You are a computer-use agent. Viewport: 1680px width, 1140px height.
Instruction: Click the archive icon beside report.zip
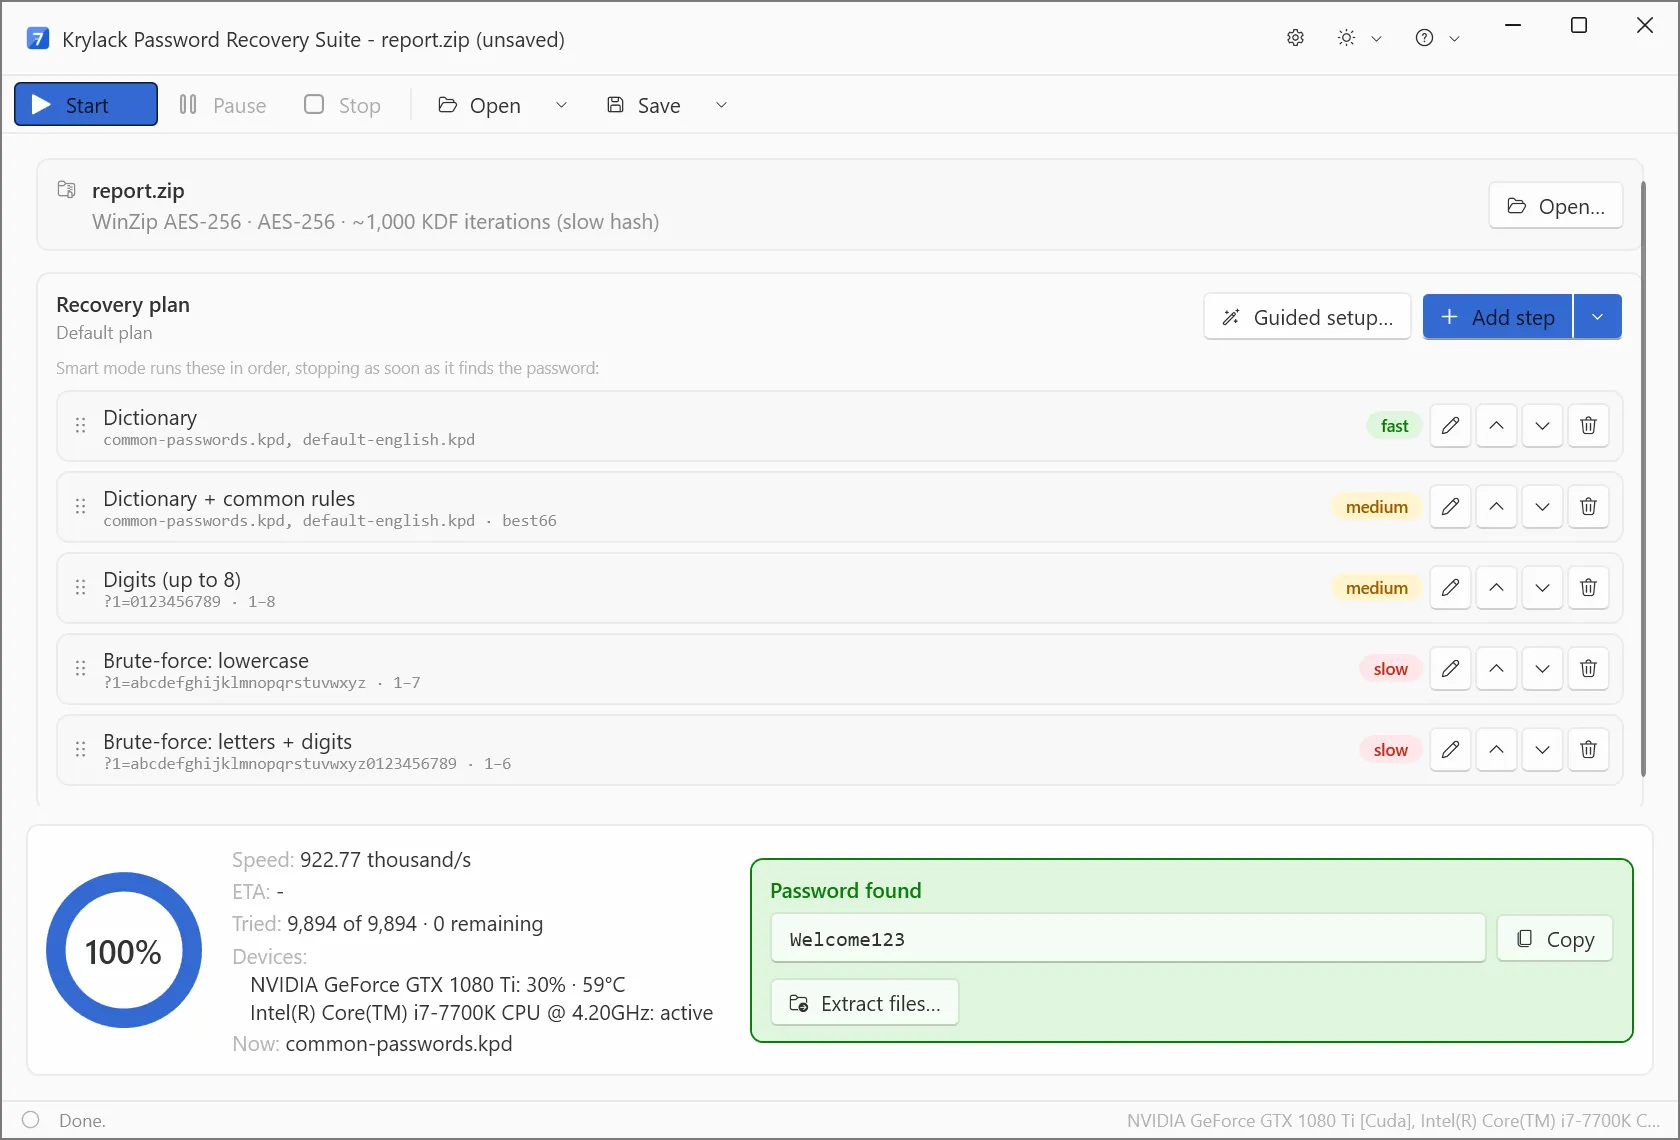point(67,189)
